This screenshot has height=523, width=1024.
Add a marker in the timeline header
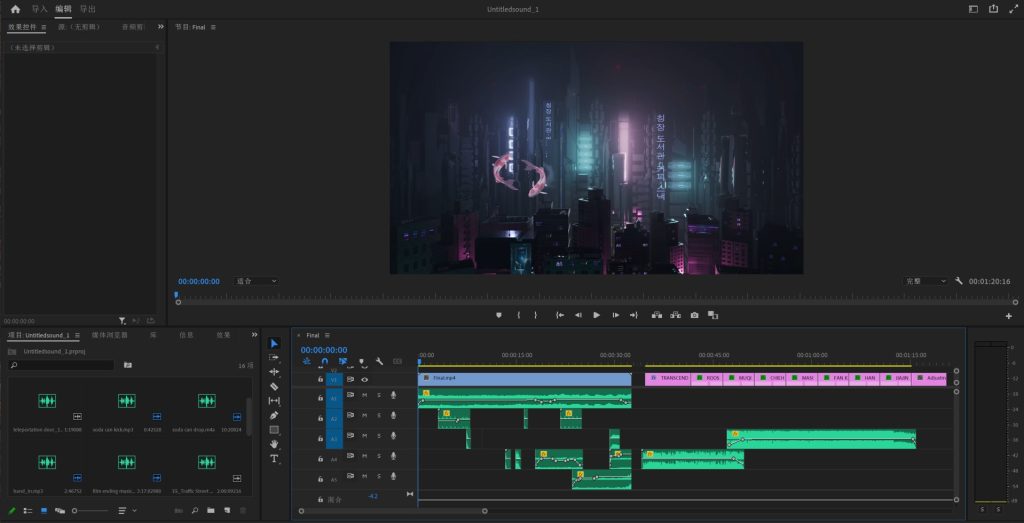(x=361, y=361)
